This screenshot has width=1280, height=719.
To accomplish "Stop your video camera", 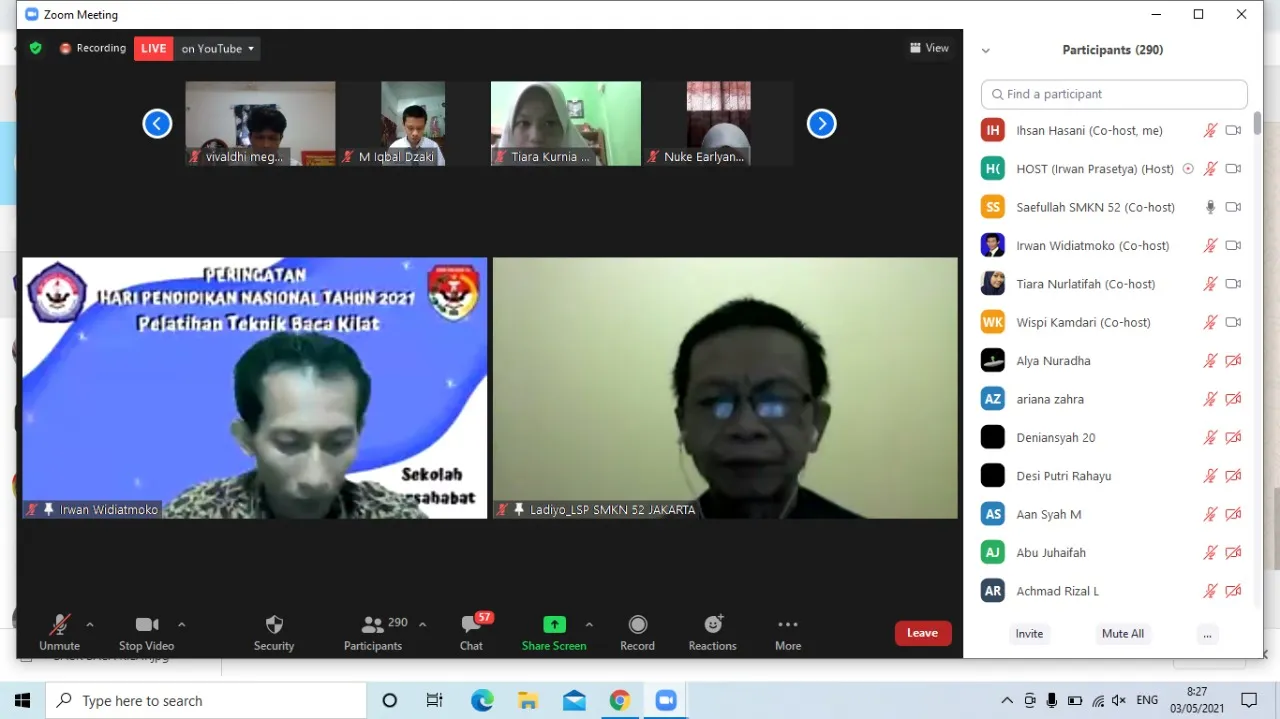I will coord(146,632).
